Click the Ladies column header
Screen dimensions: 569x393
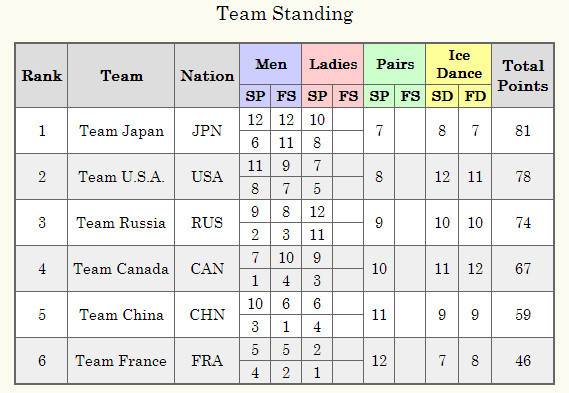pos(333,64)
